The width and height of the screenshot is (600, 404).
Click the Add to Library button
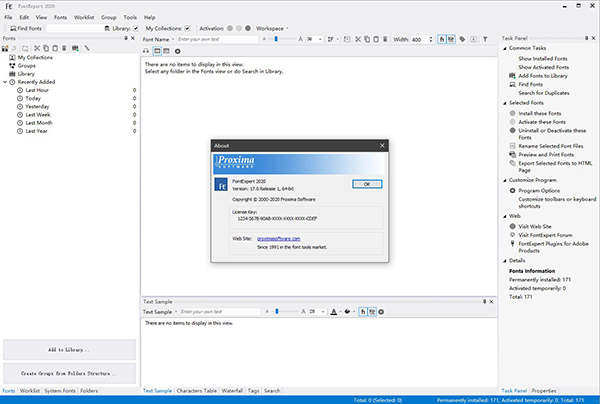point(69,350)
